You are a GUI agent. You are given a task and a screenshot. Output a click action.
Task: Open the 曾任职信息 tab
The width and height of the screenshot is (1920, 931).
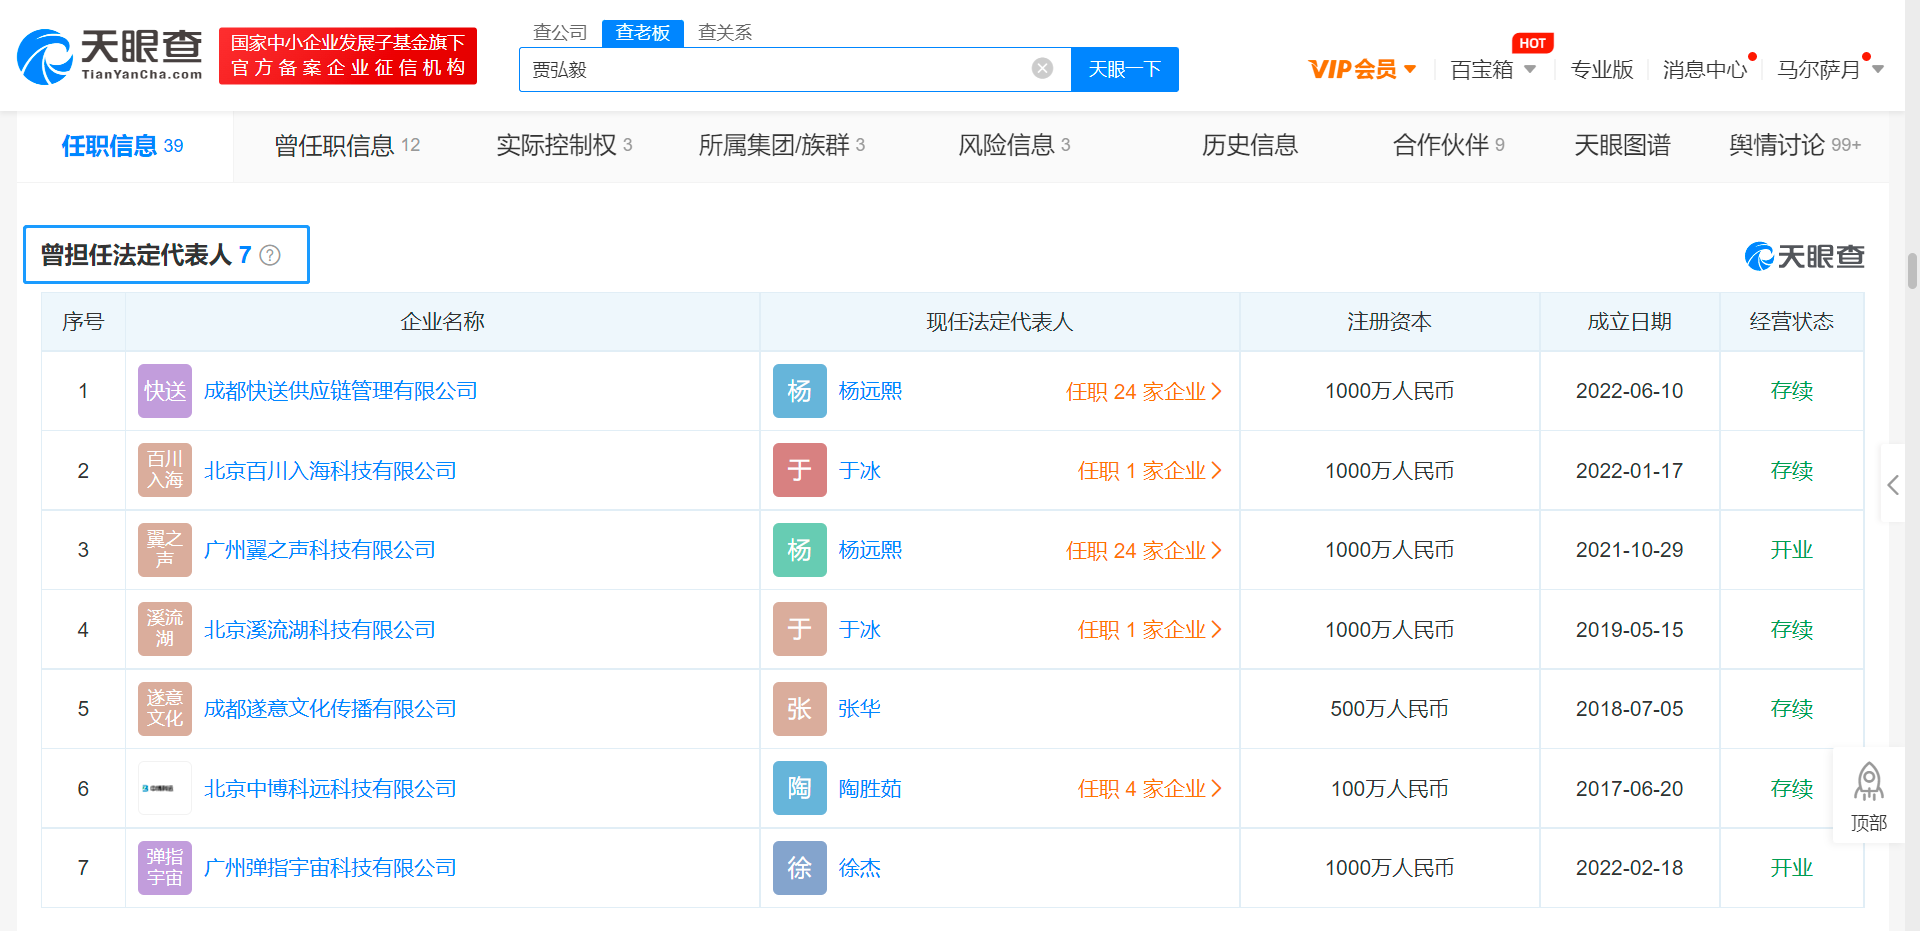click(347, 145)
